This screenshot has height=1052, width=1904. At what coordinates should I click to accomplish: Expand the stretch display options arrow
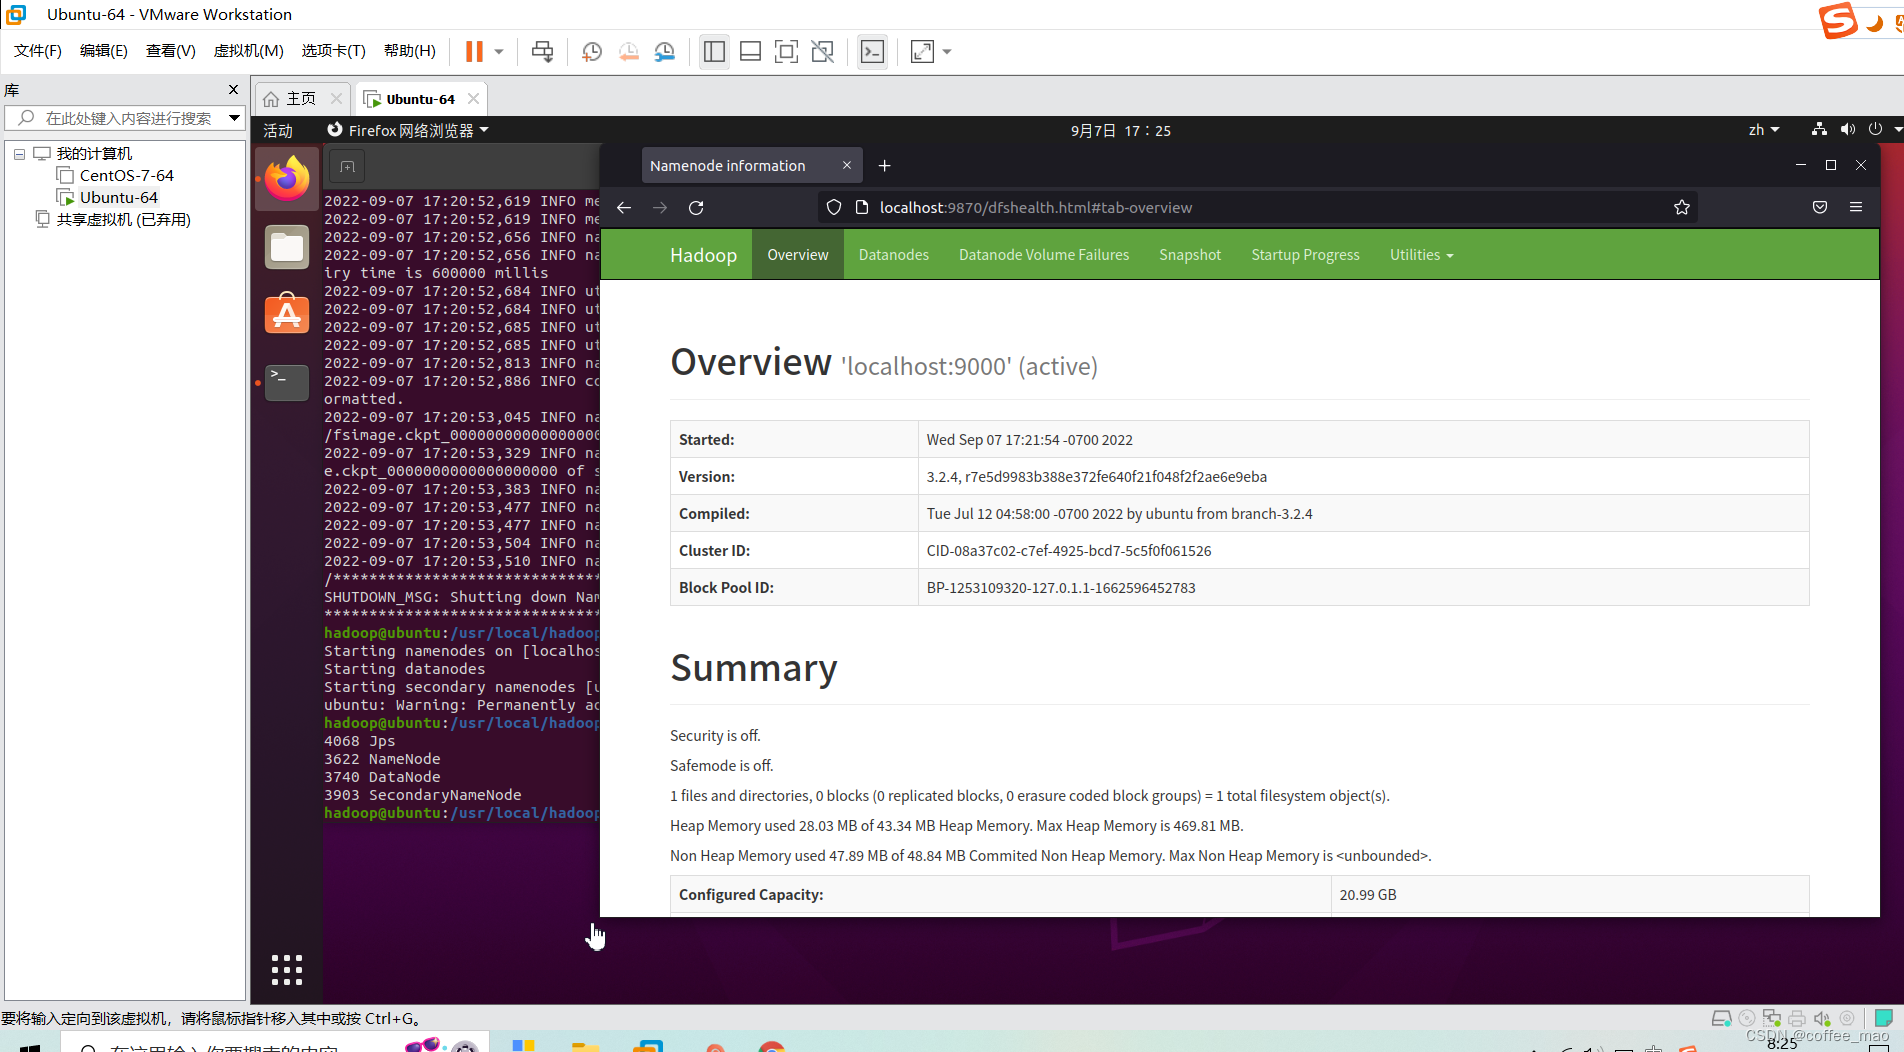pyautogui.click(x=947, y=51)
